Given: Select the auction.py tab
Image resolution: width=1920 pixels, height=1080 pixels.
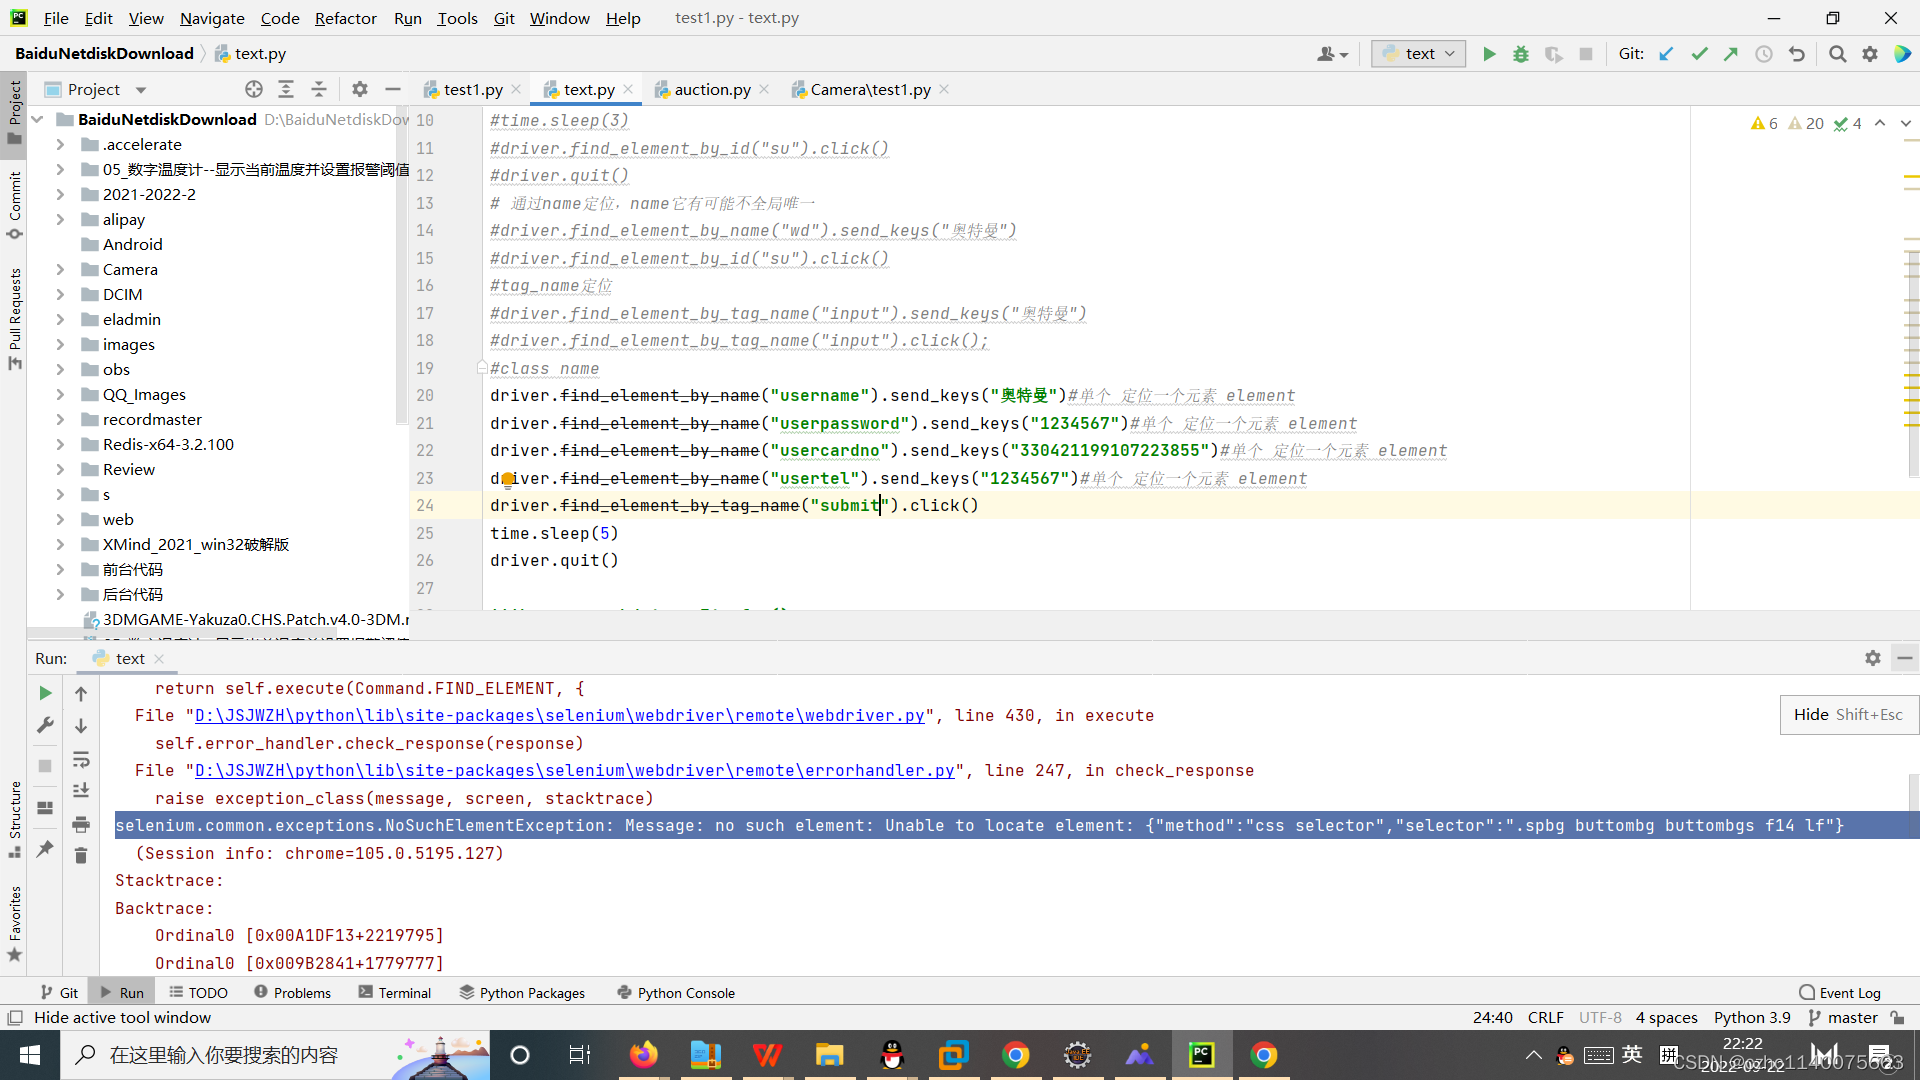Looking at the screenshot, I should pyautogui.click(x=712, y=90).
